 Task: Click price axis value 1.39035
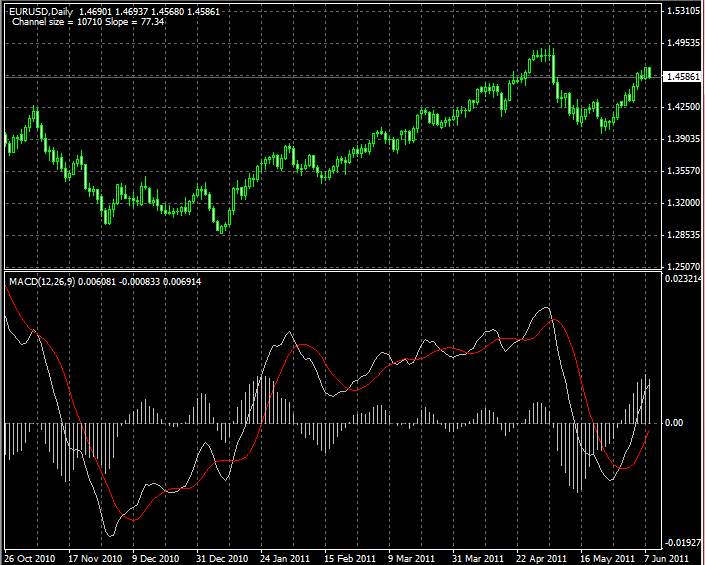point(683,139)
